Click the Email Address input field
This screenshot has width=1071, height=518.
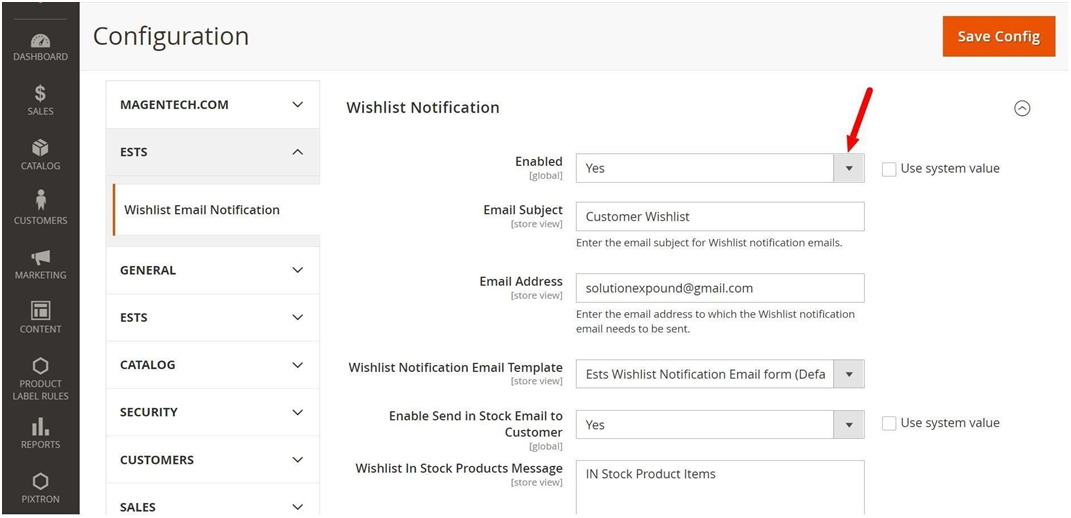point(720,288)
